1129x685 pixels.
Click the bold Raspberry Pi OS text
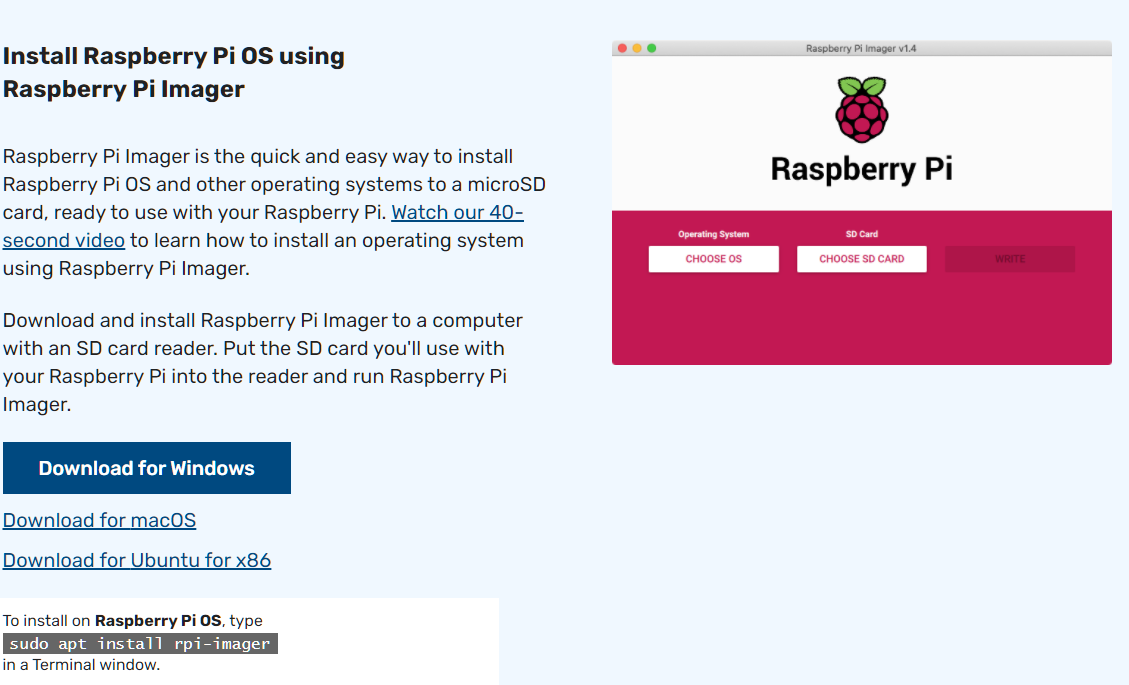coord(158,621)
